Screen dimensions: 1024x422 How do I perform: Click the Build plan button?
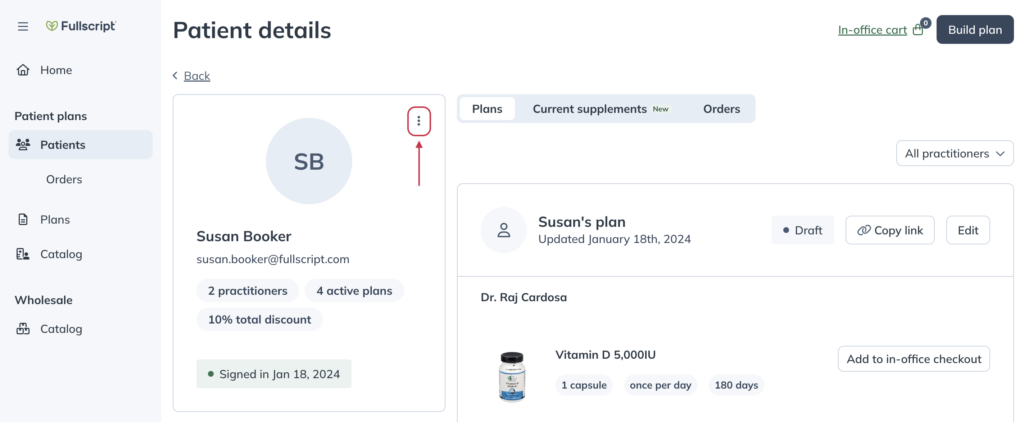pyautogui.click(x=975, y=30)
